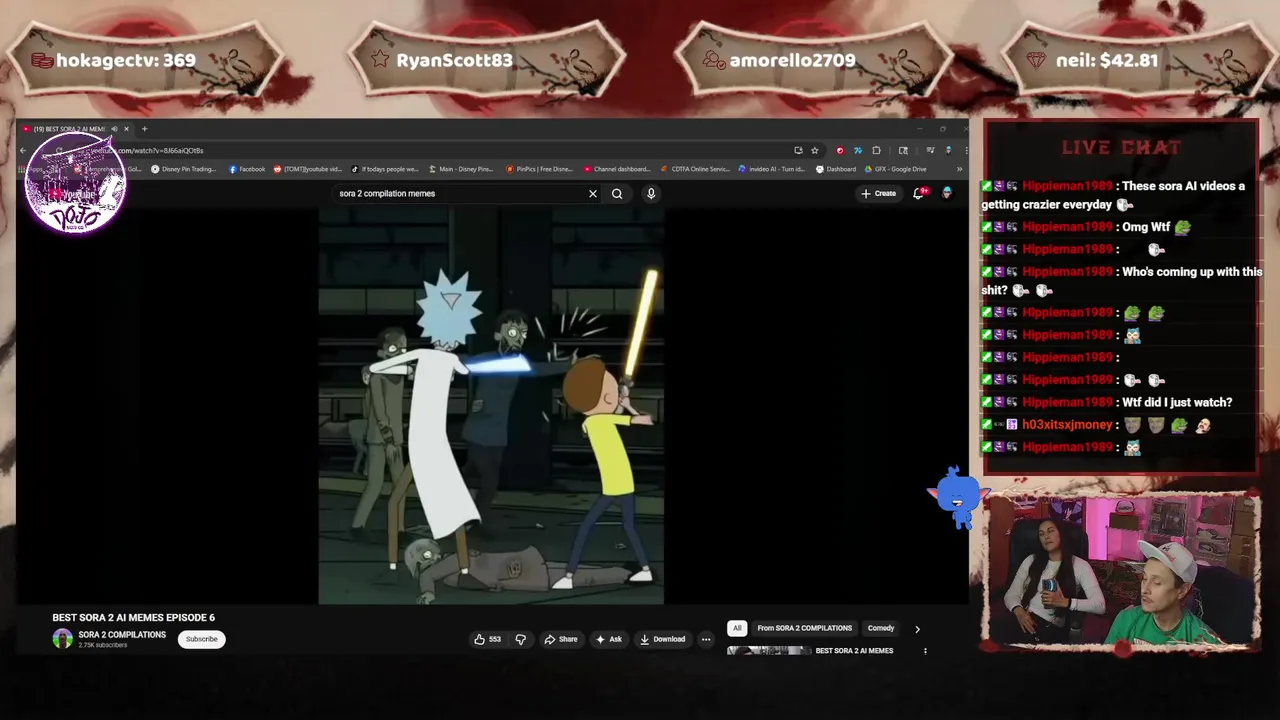The height and width of the screenshot is (720, 1280).
Task: Open the SORA 2 COMPILATIONS channel avatar
Action: click(62, 639)
